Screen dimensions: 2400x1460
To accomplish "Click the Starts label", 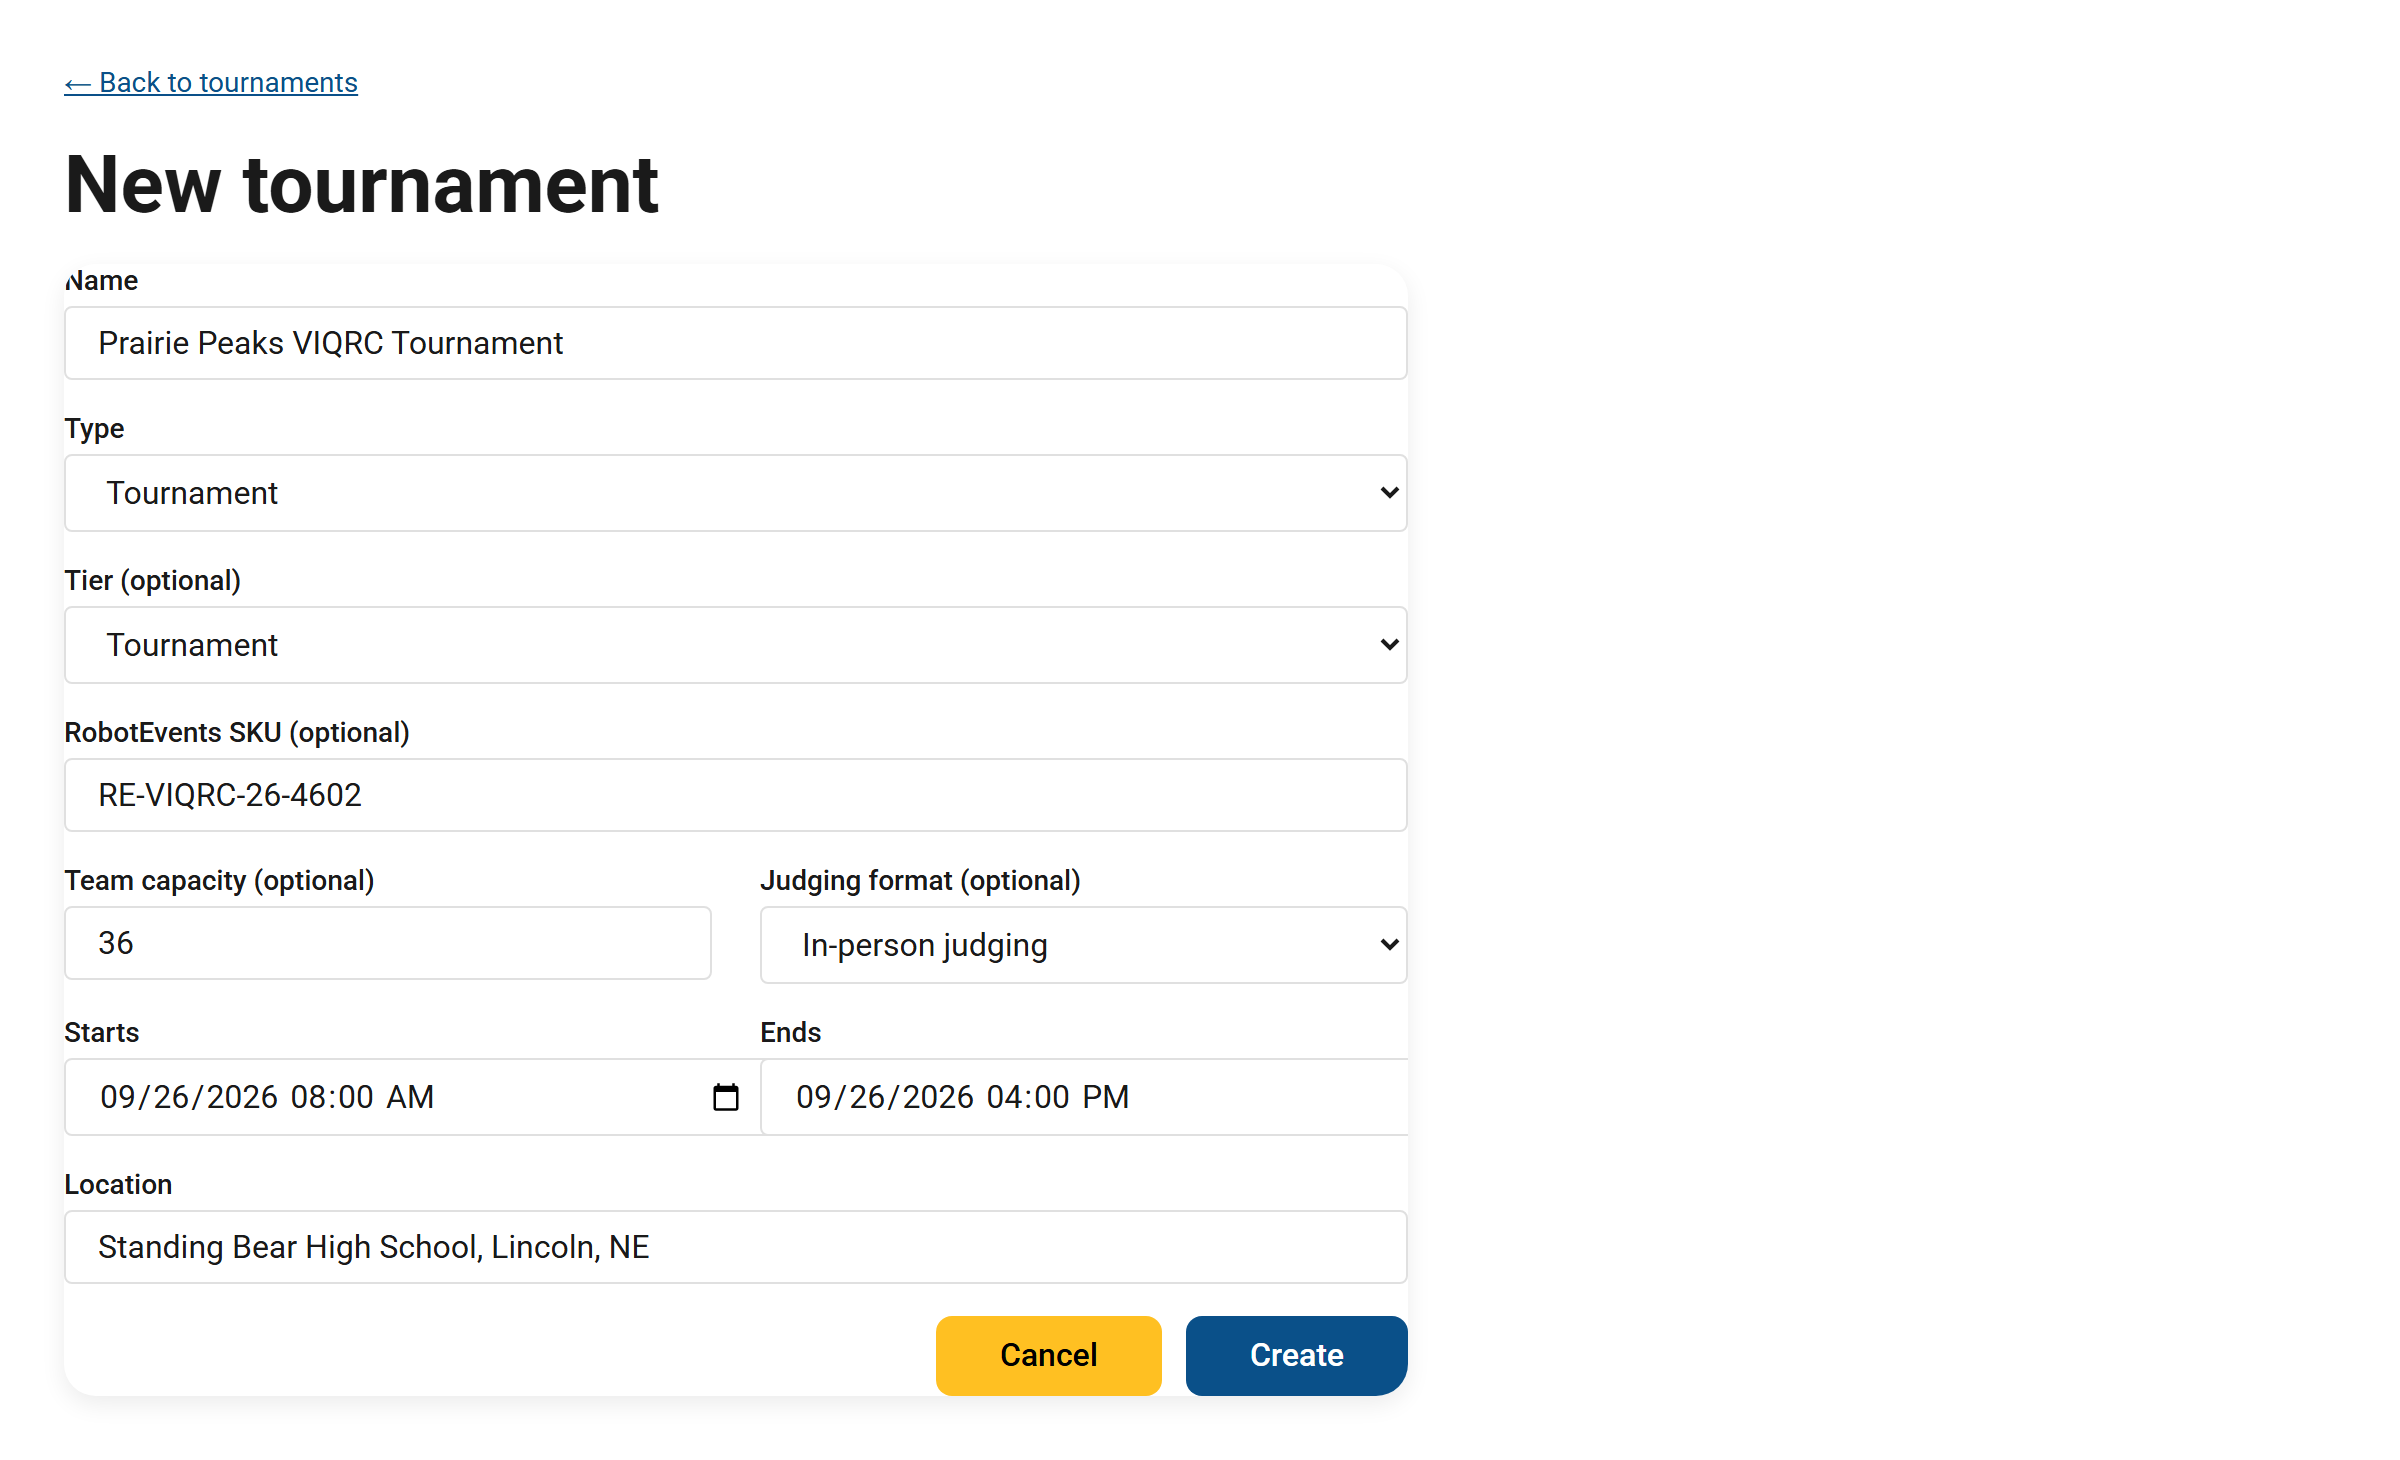I will (x=102, y=1032).
